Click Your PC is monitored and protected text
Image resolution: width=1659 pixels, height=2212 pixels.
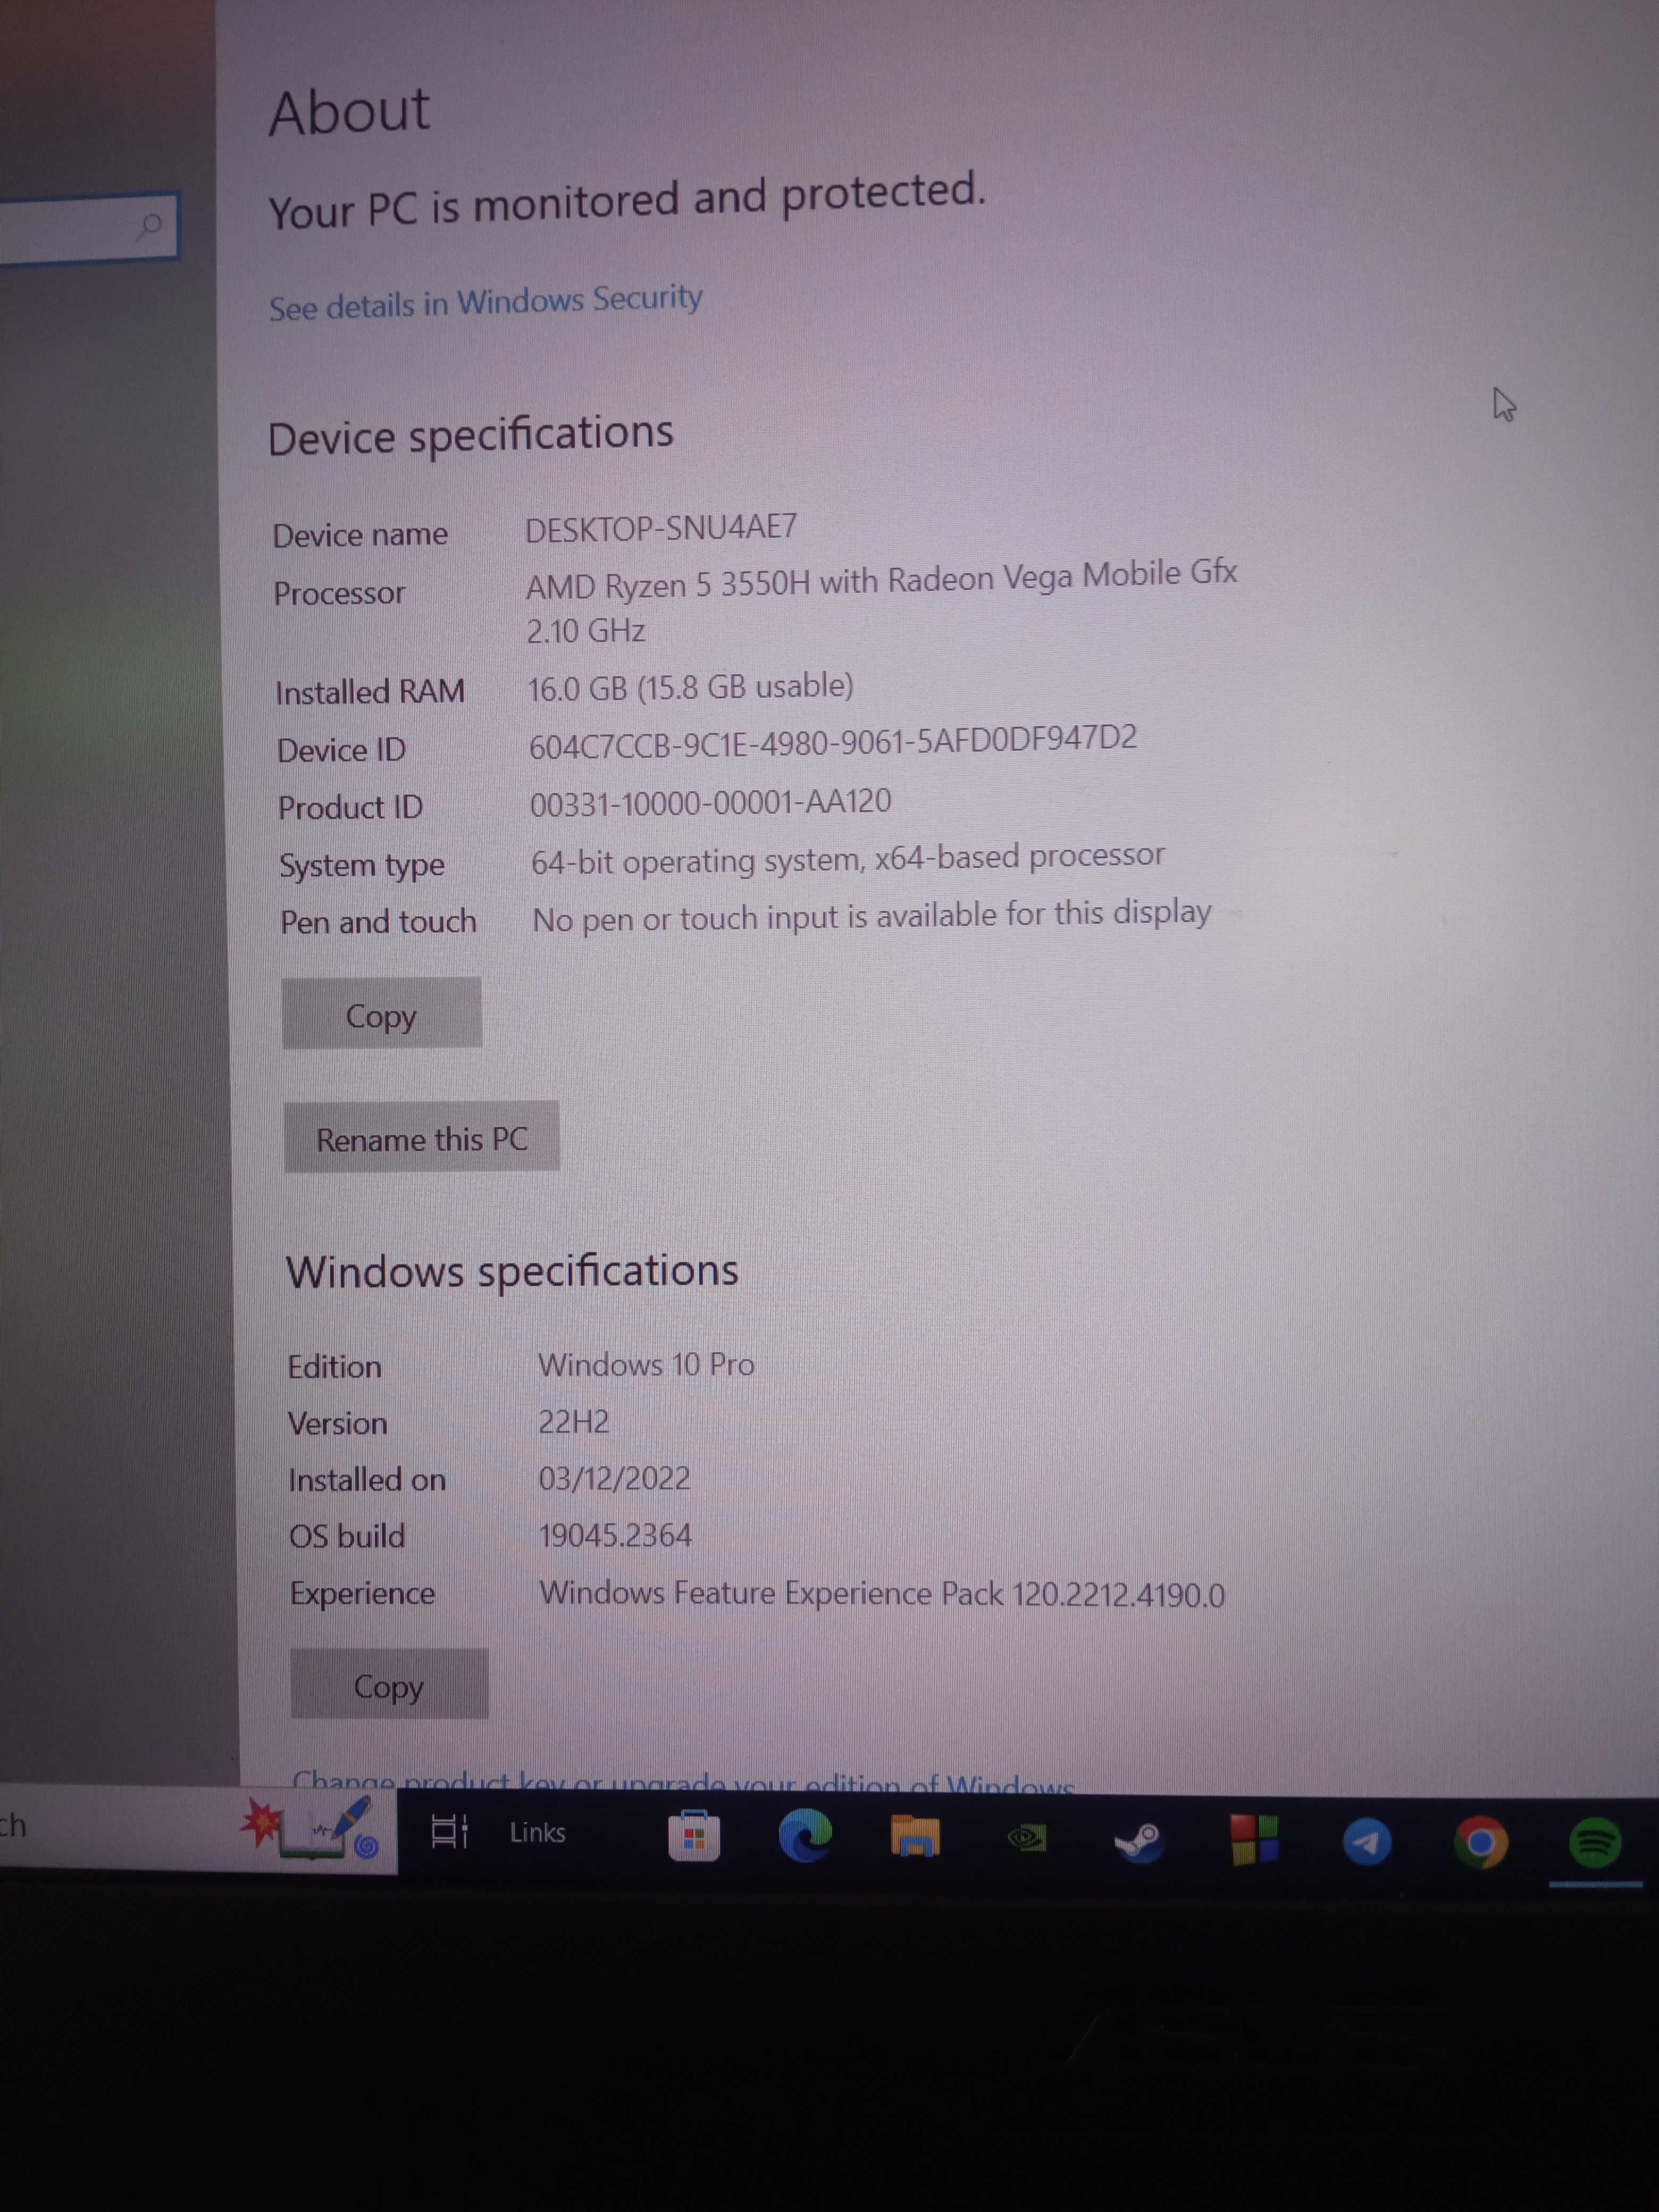pyautogui.click(x=628, y=201)
